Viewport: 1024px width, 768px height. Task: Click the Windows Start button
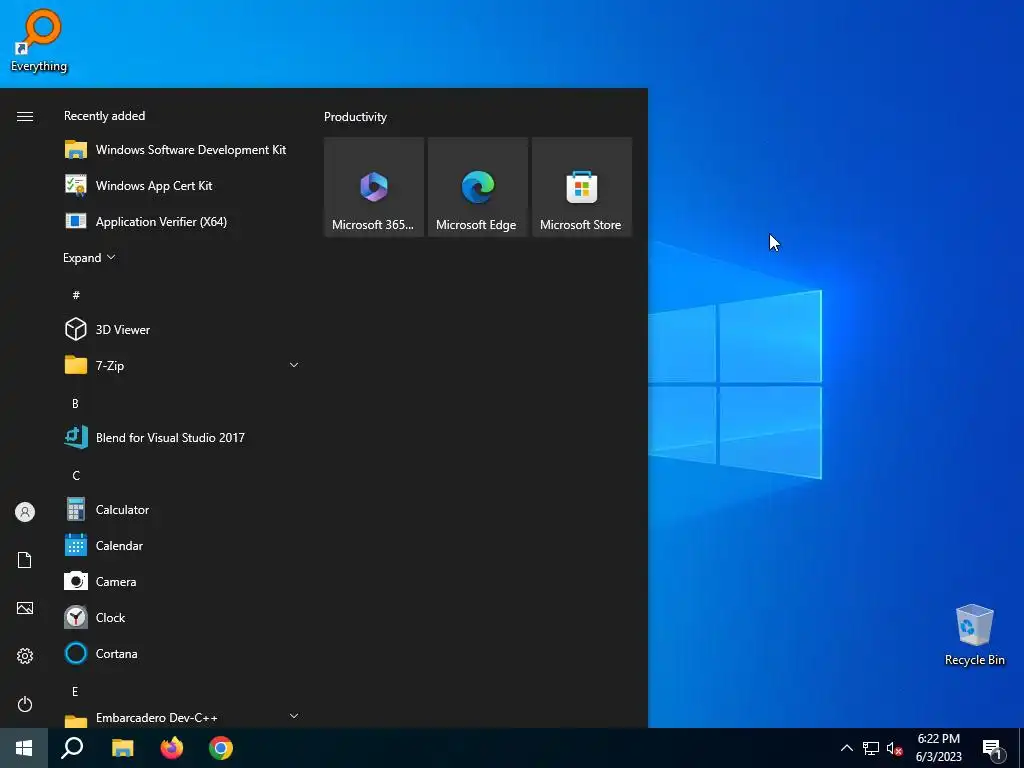tap(24, 748)
